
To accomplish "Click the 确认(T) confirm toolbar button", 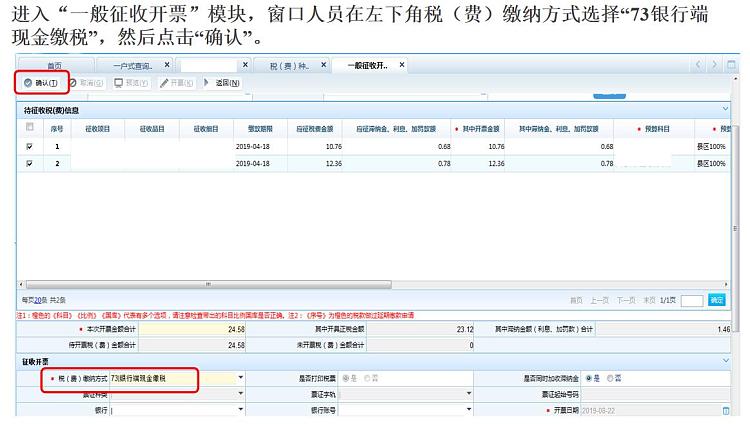I will pos(41,83).
